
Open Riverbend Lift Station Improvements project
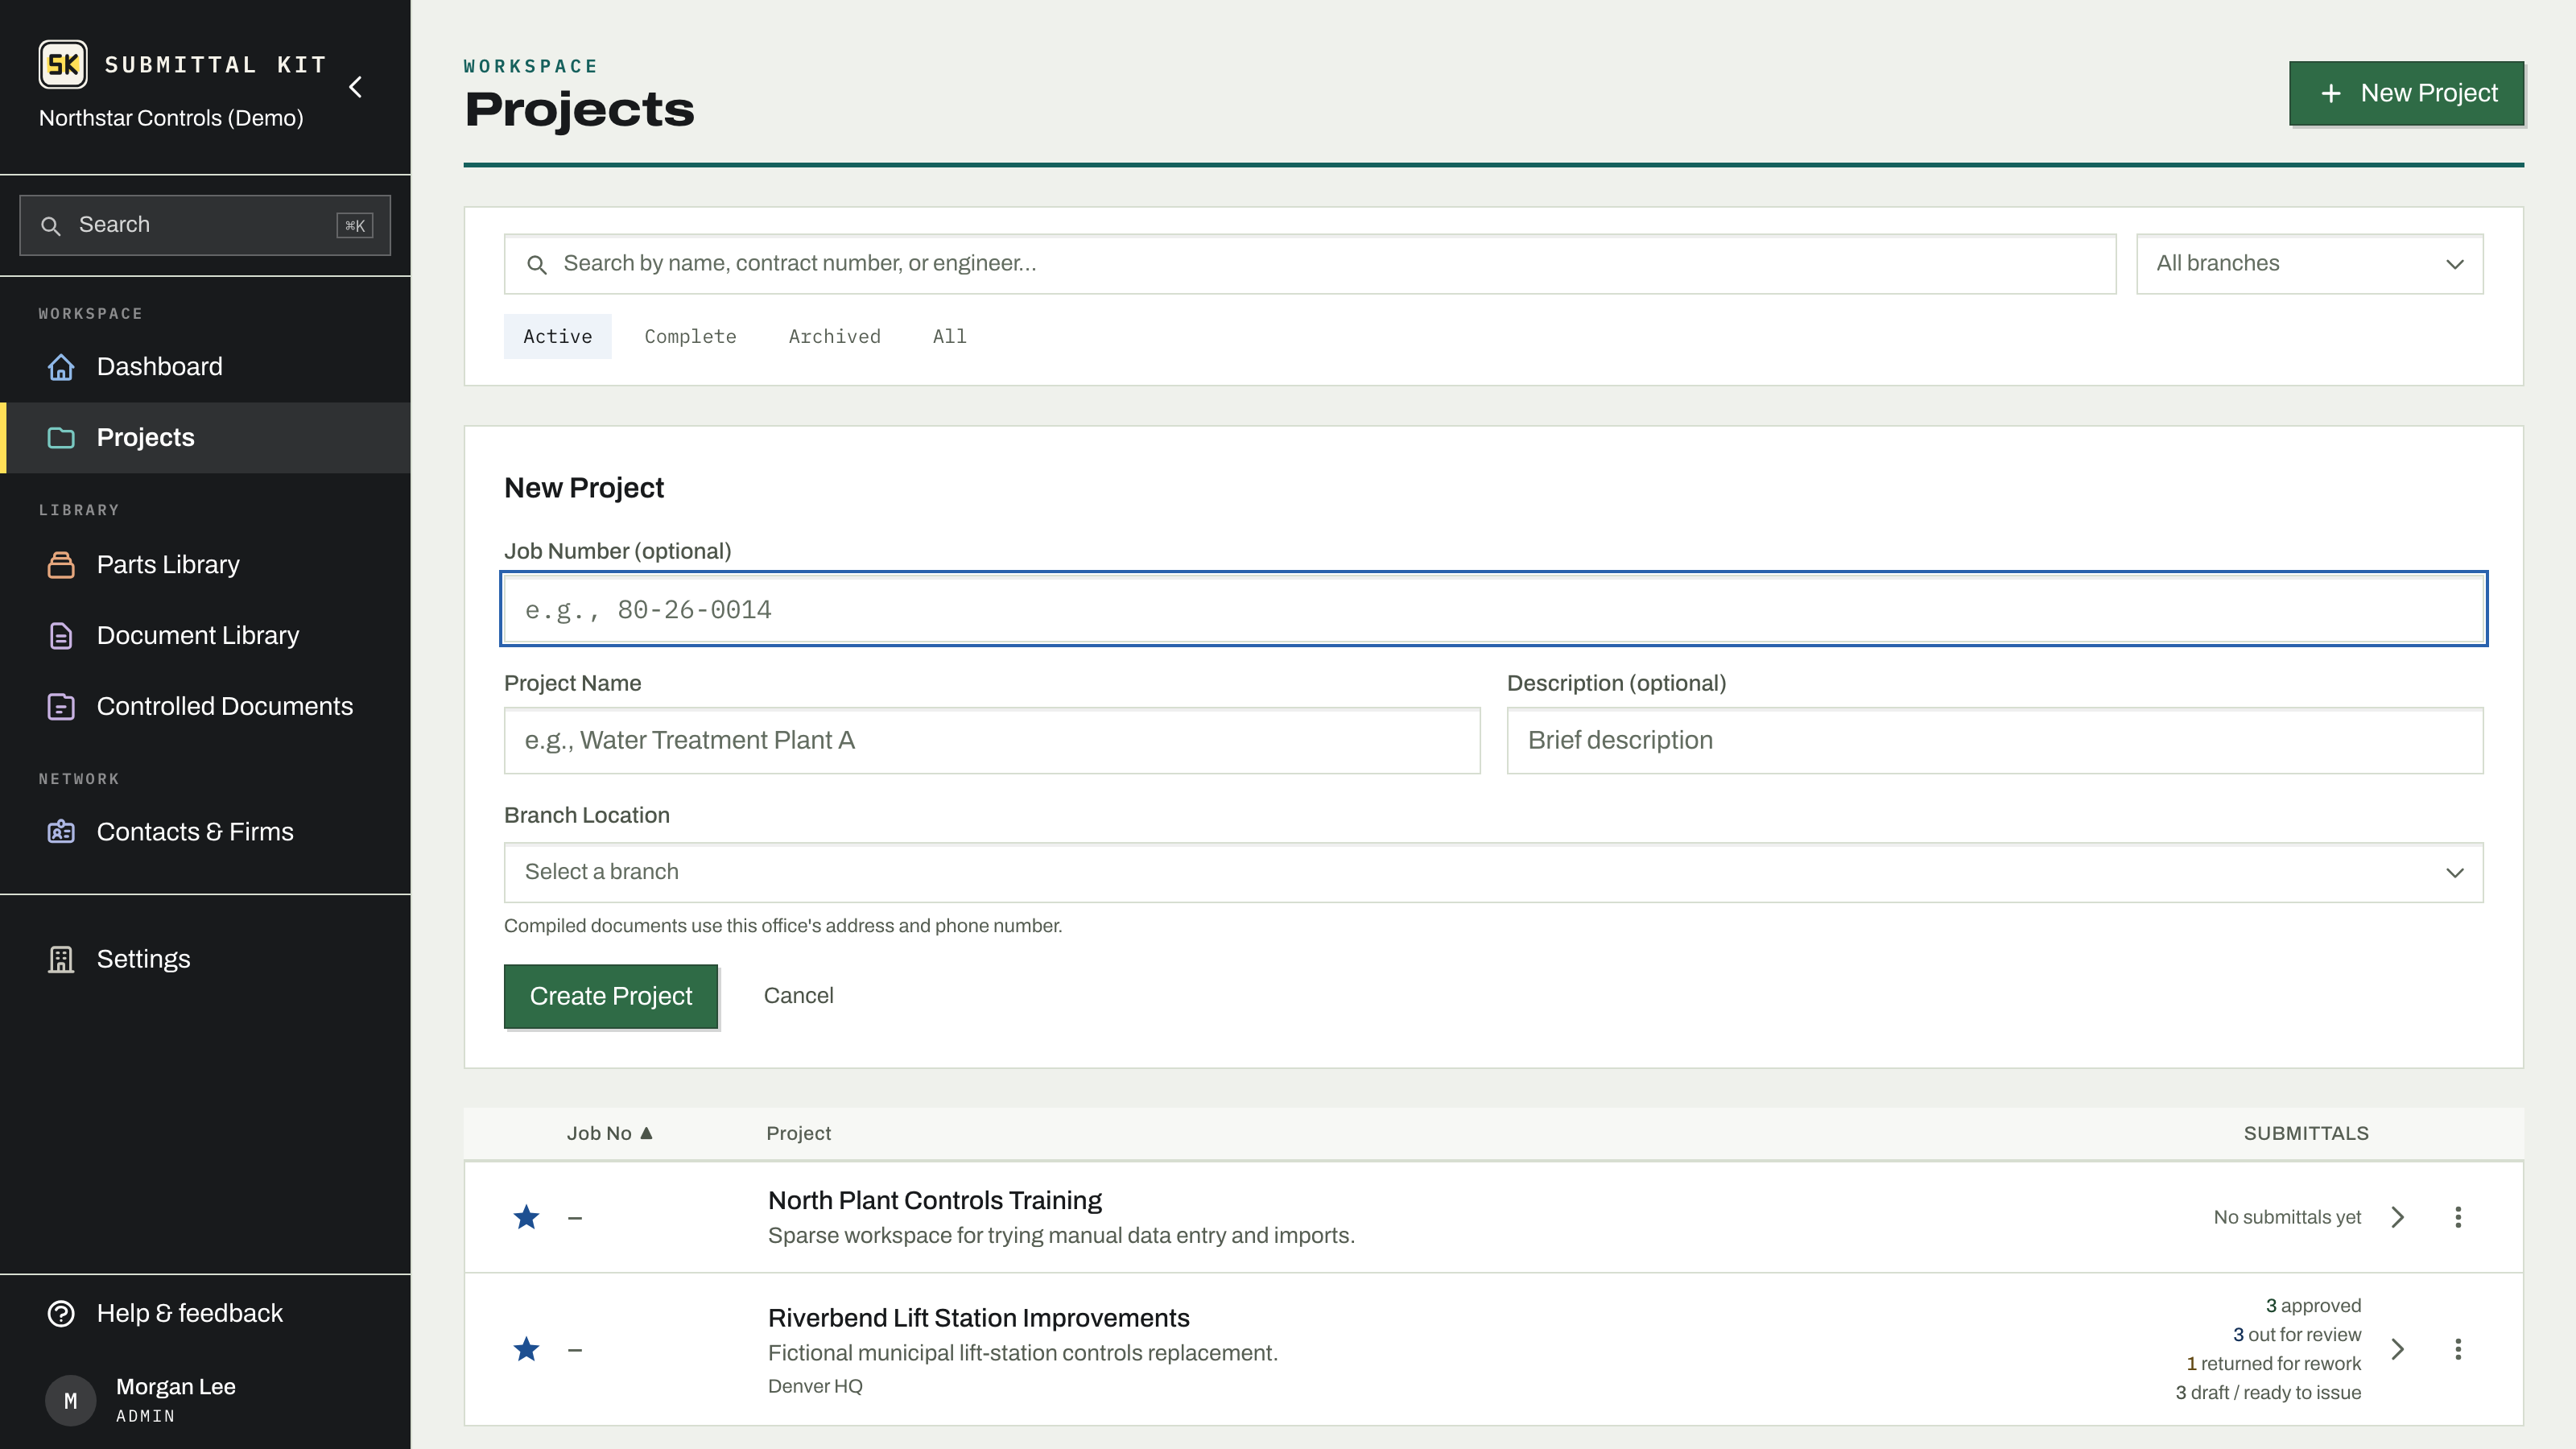click(978, 1318)
